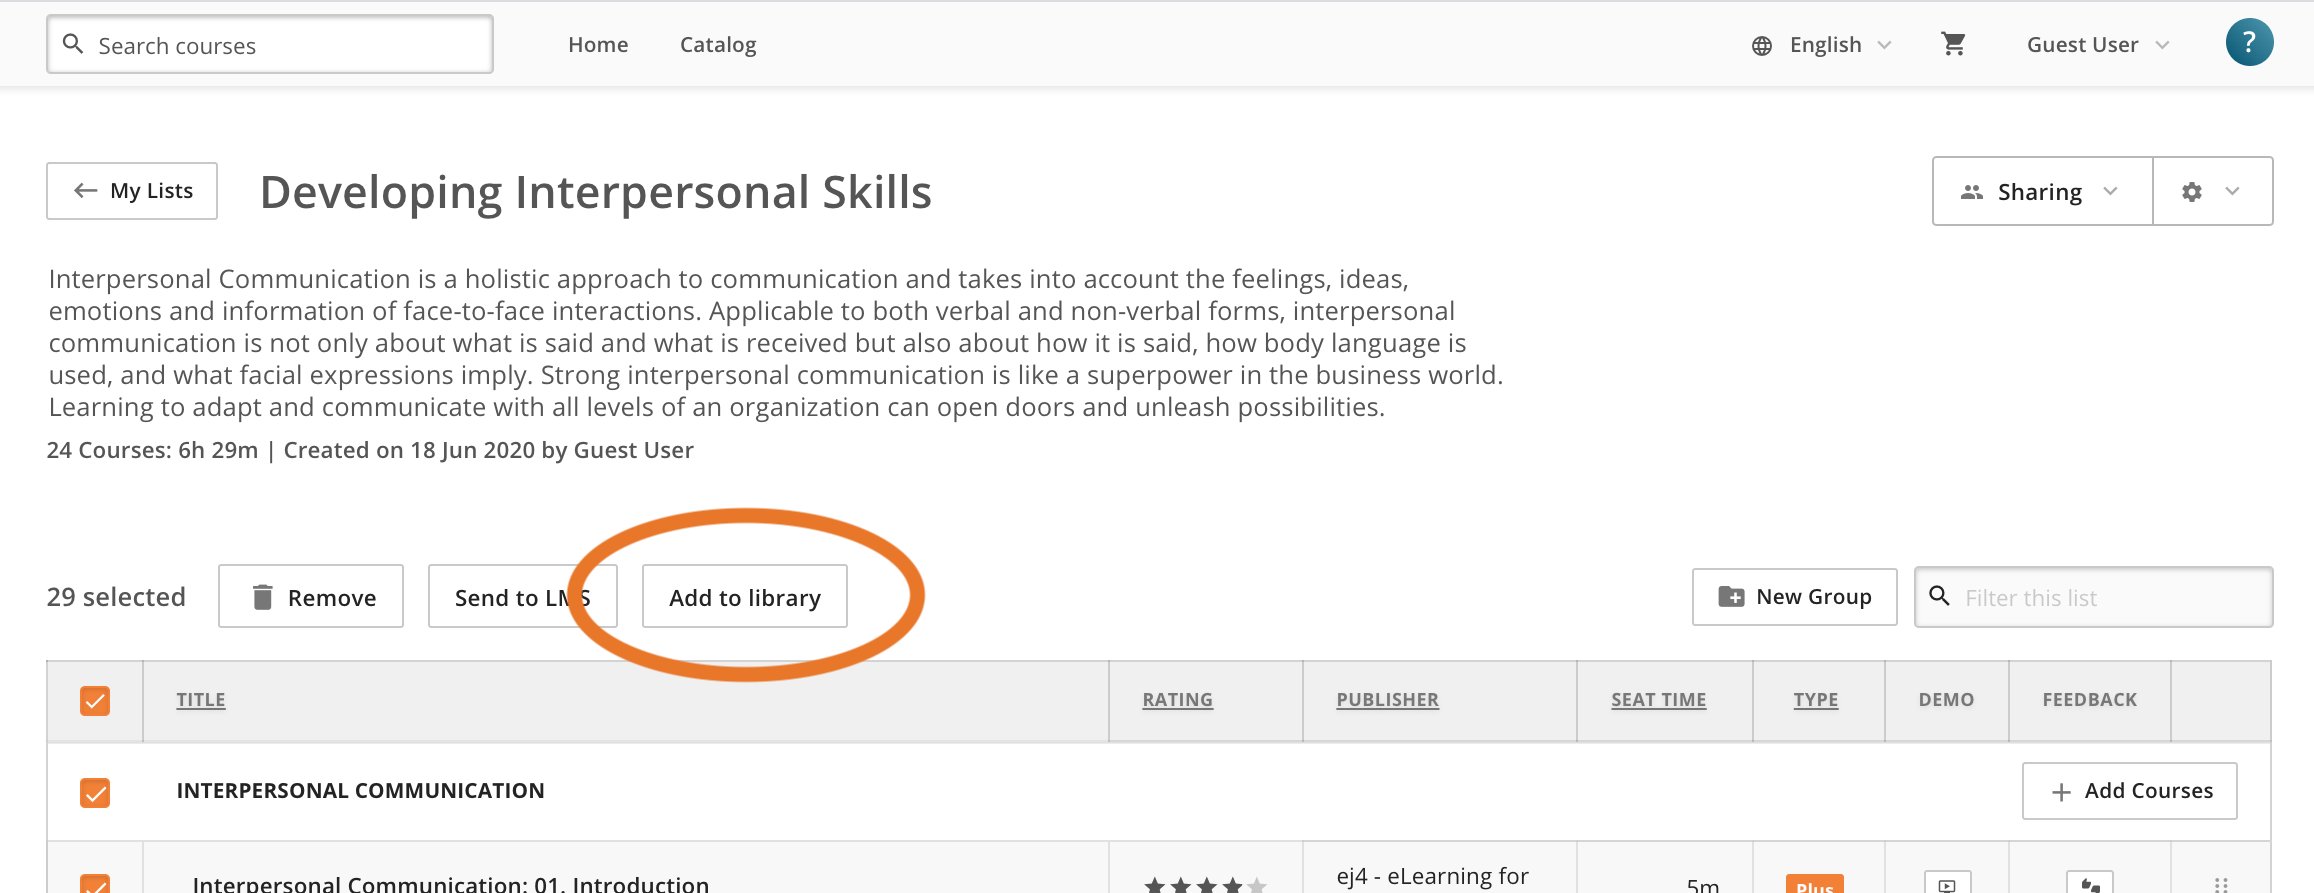Screen dimensions: 2314x893
Task: Open the English language dropdown
Action: 1823,45
